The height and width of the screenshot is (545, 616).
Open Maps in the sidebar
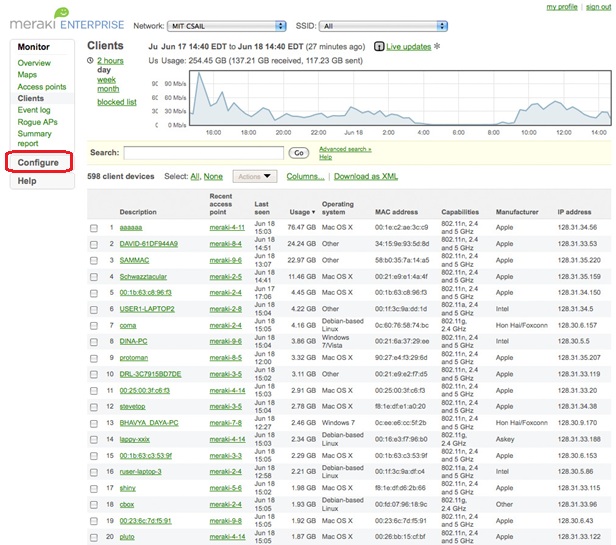pos(27,75)
